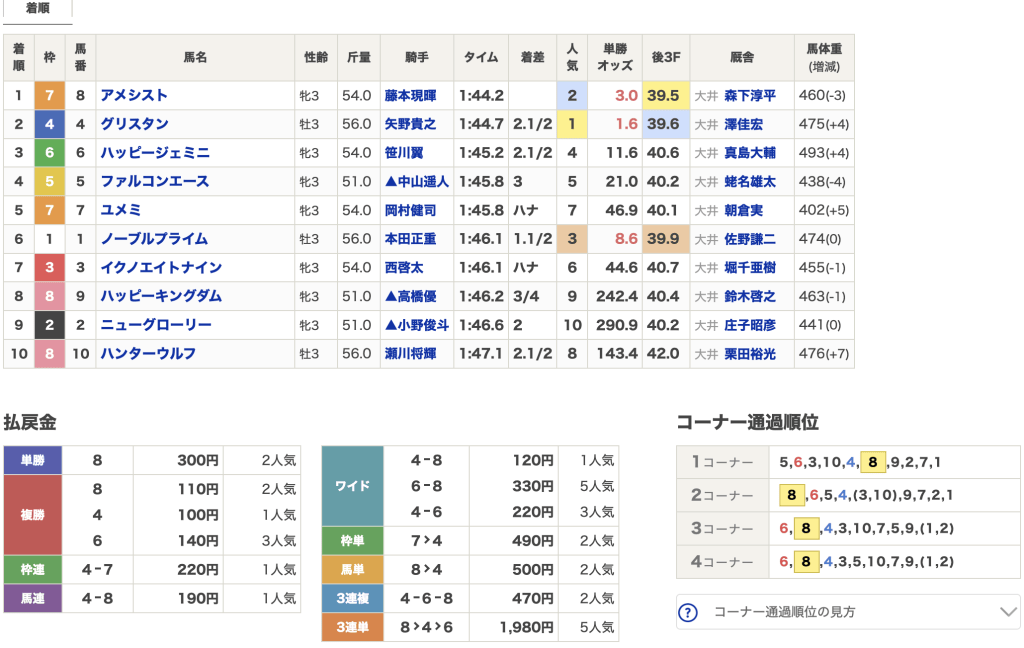Open trainer 栗田裕光 page
The width and height of the screenshot is (1024, 648).
click(750, 354)
